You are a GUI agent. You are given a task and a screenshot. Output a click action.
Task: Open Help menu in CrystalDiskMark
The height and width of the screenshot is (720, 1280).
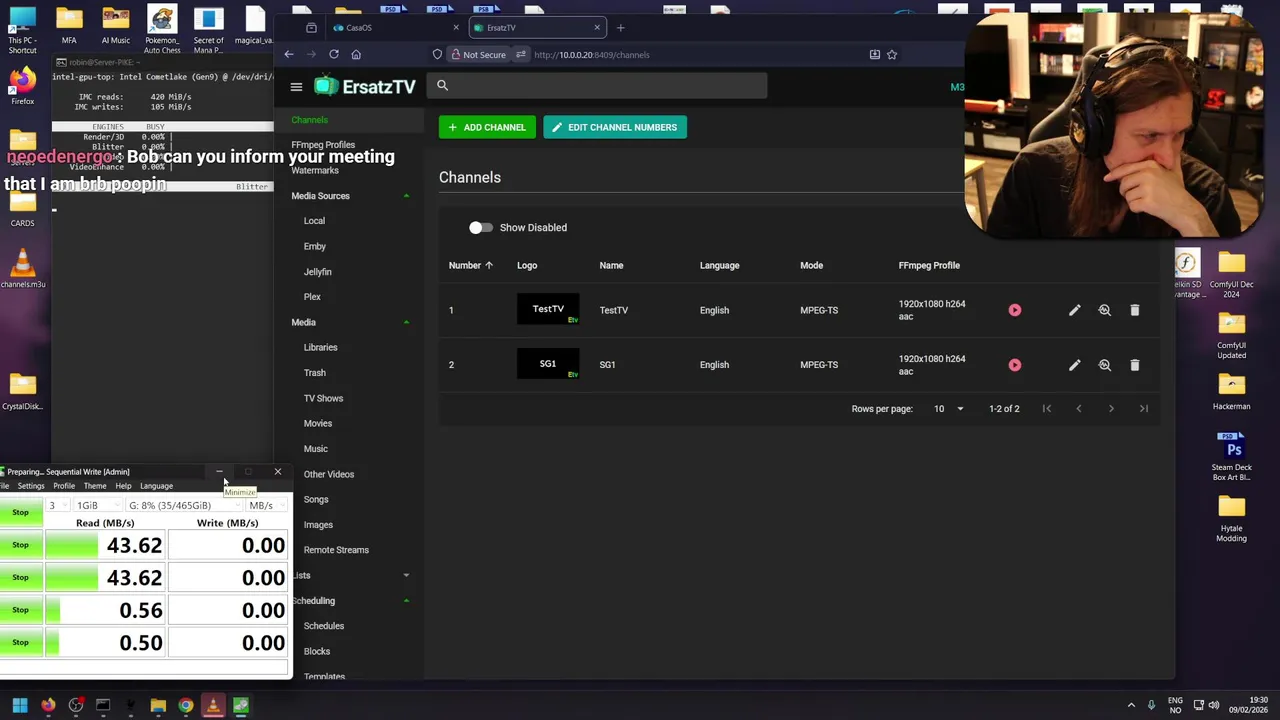pos(123,486)
